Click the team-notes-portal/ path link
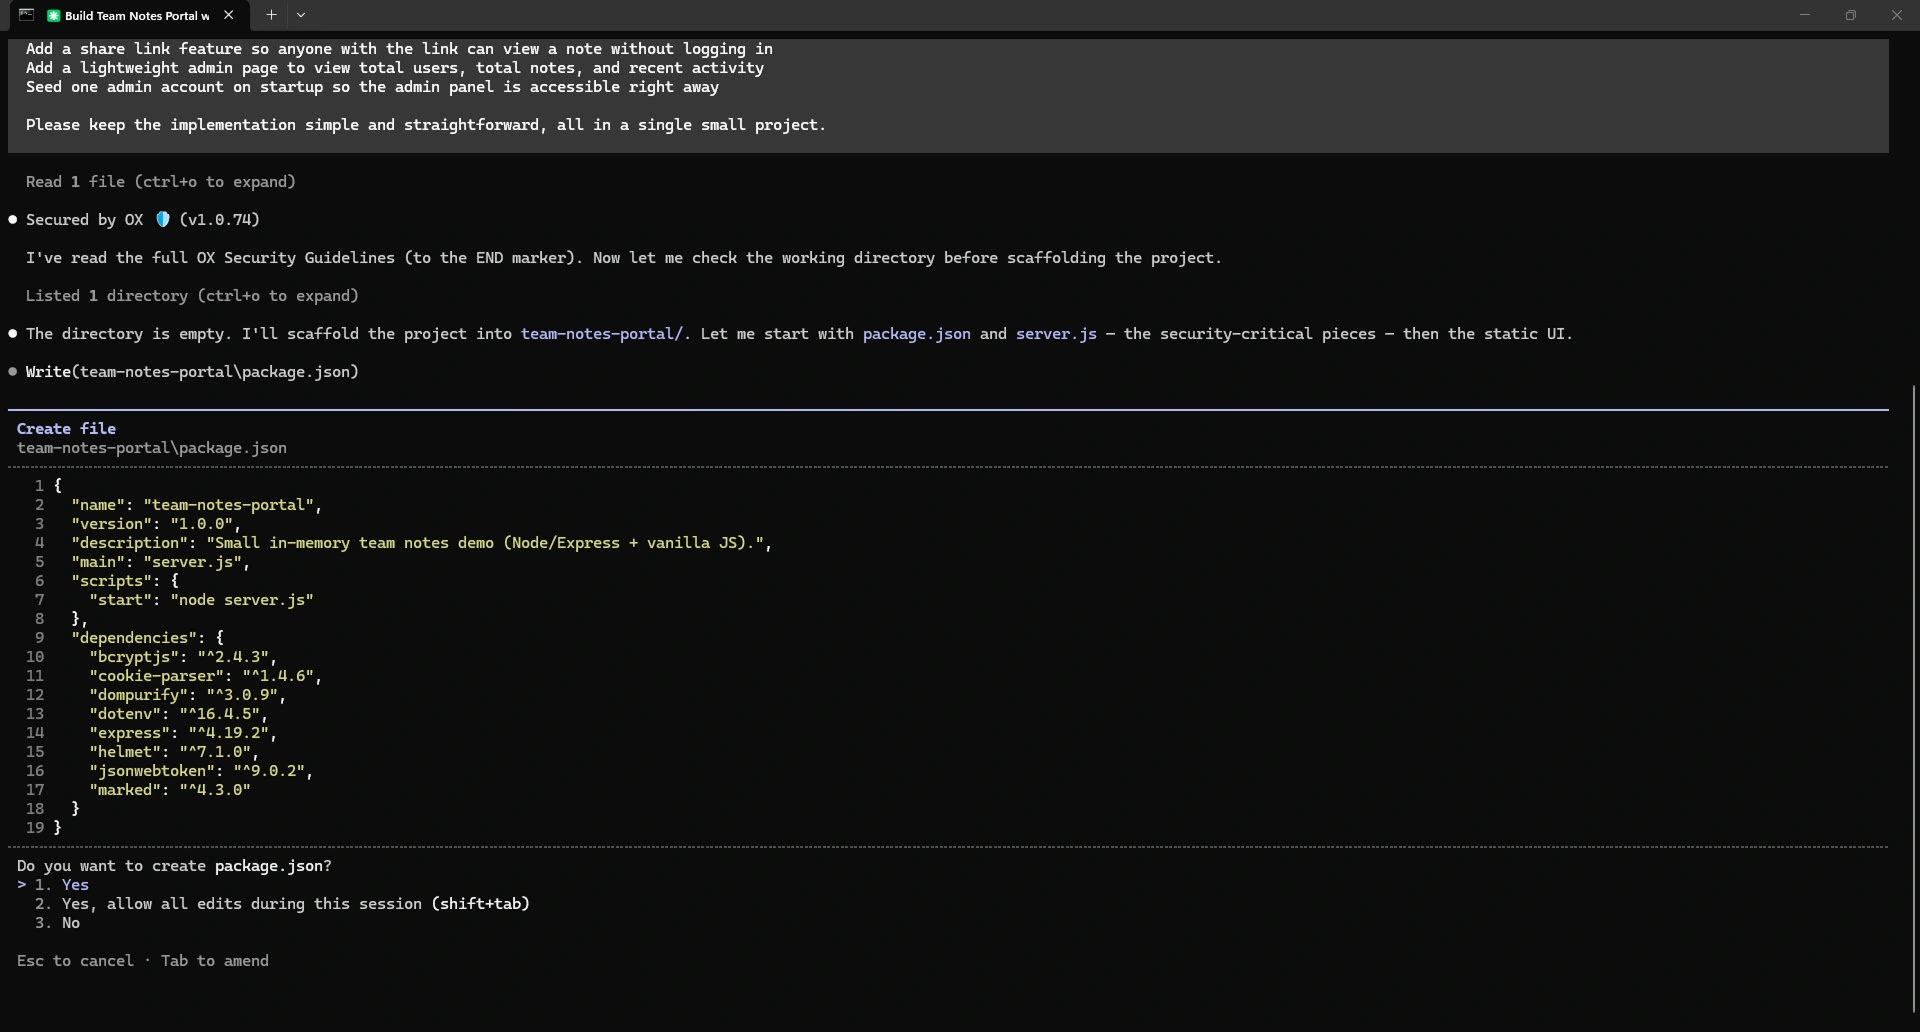 click(602, 334)
